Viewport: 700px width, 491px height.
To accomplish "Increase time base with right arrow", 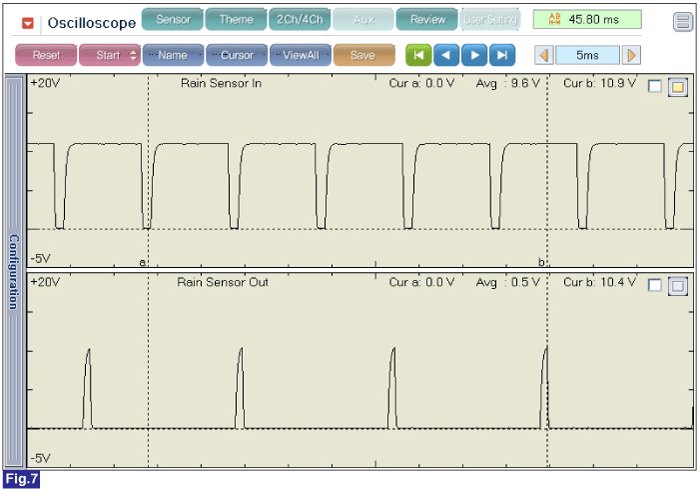I will (632, 55).
